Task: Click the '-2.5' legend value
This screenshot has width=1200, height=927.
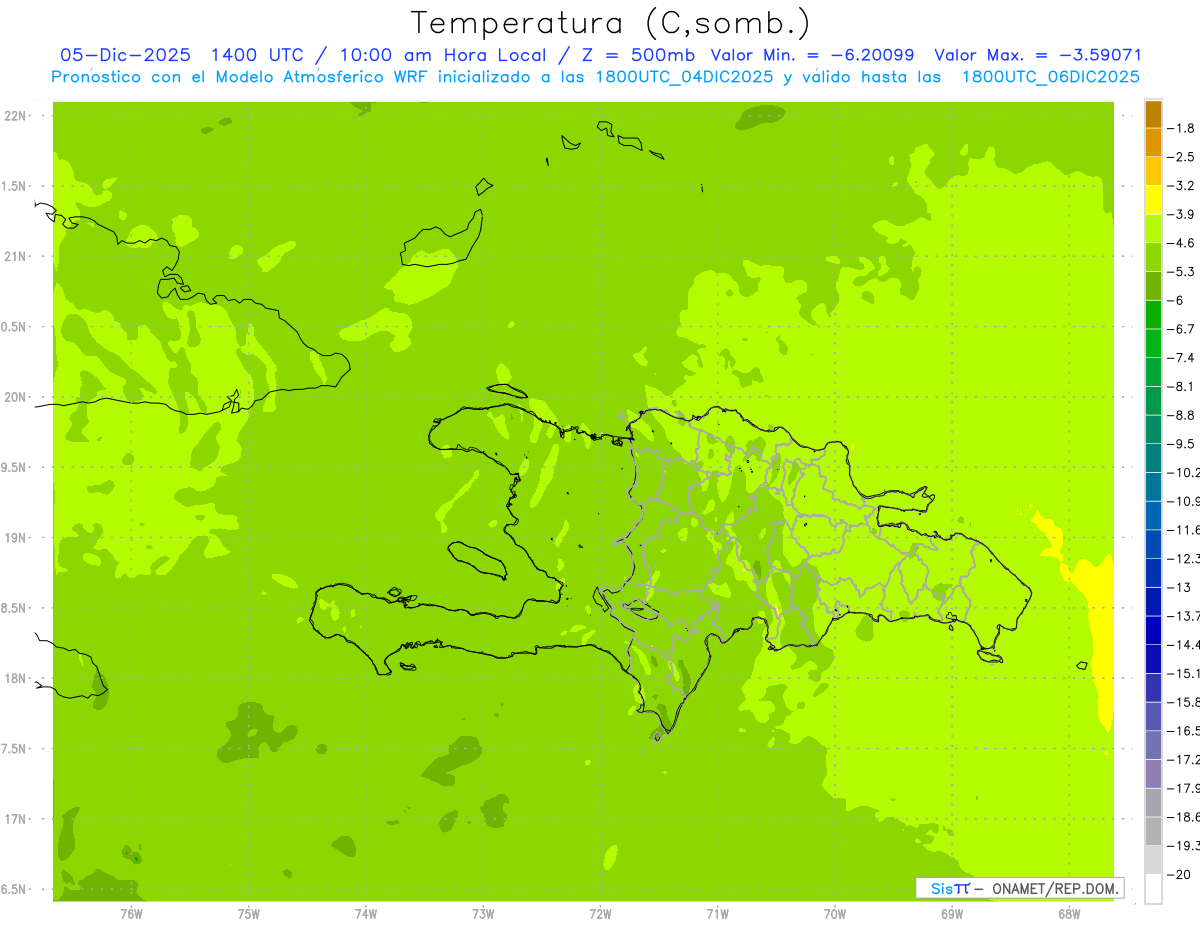Action: click(x=1182, y=157)
